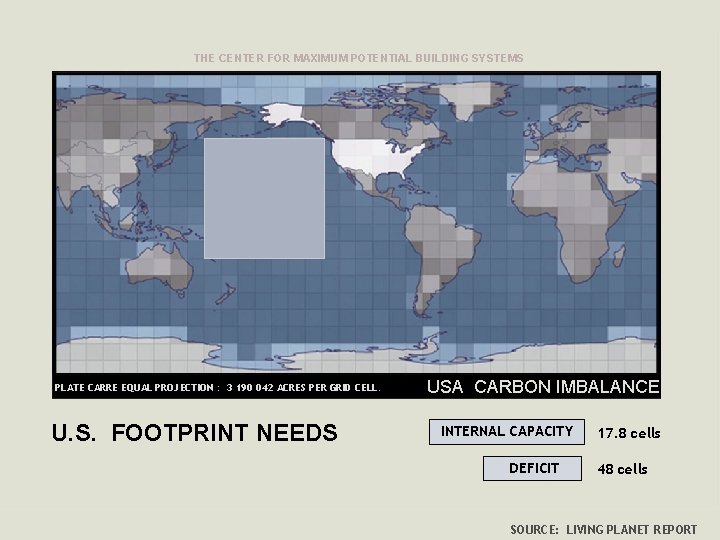Click the INTERNAL CAPACITY legend box
720x540 pixels.
[x=506, y=432]
